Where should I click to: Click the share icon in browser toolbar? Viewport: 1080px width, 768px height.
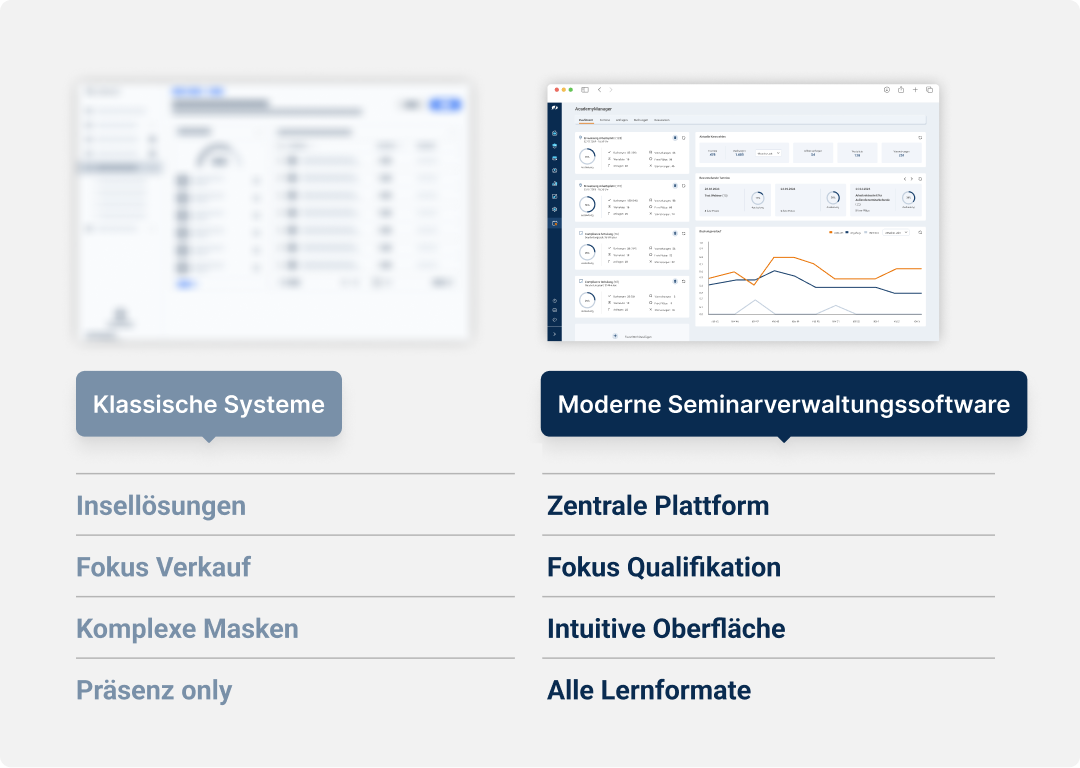pos(900,90)
